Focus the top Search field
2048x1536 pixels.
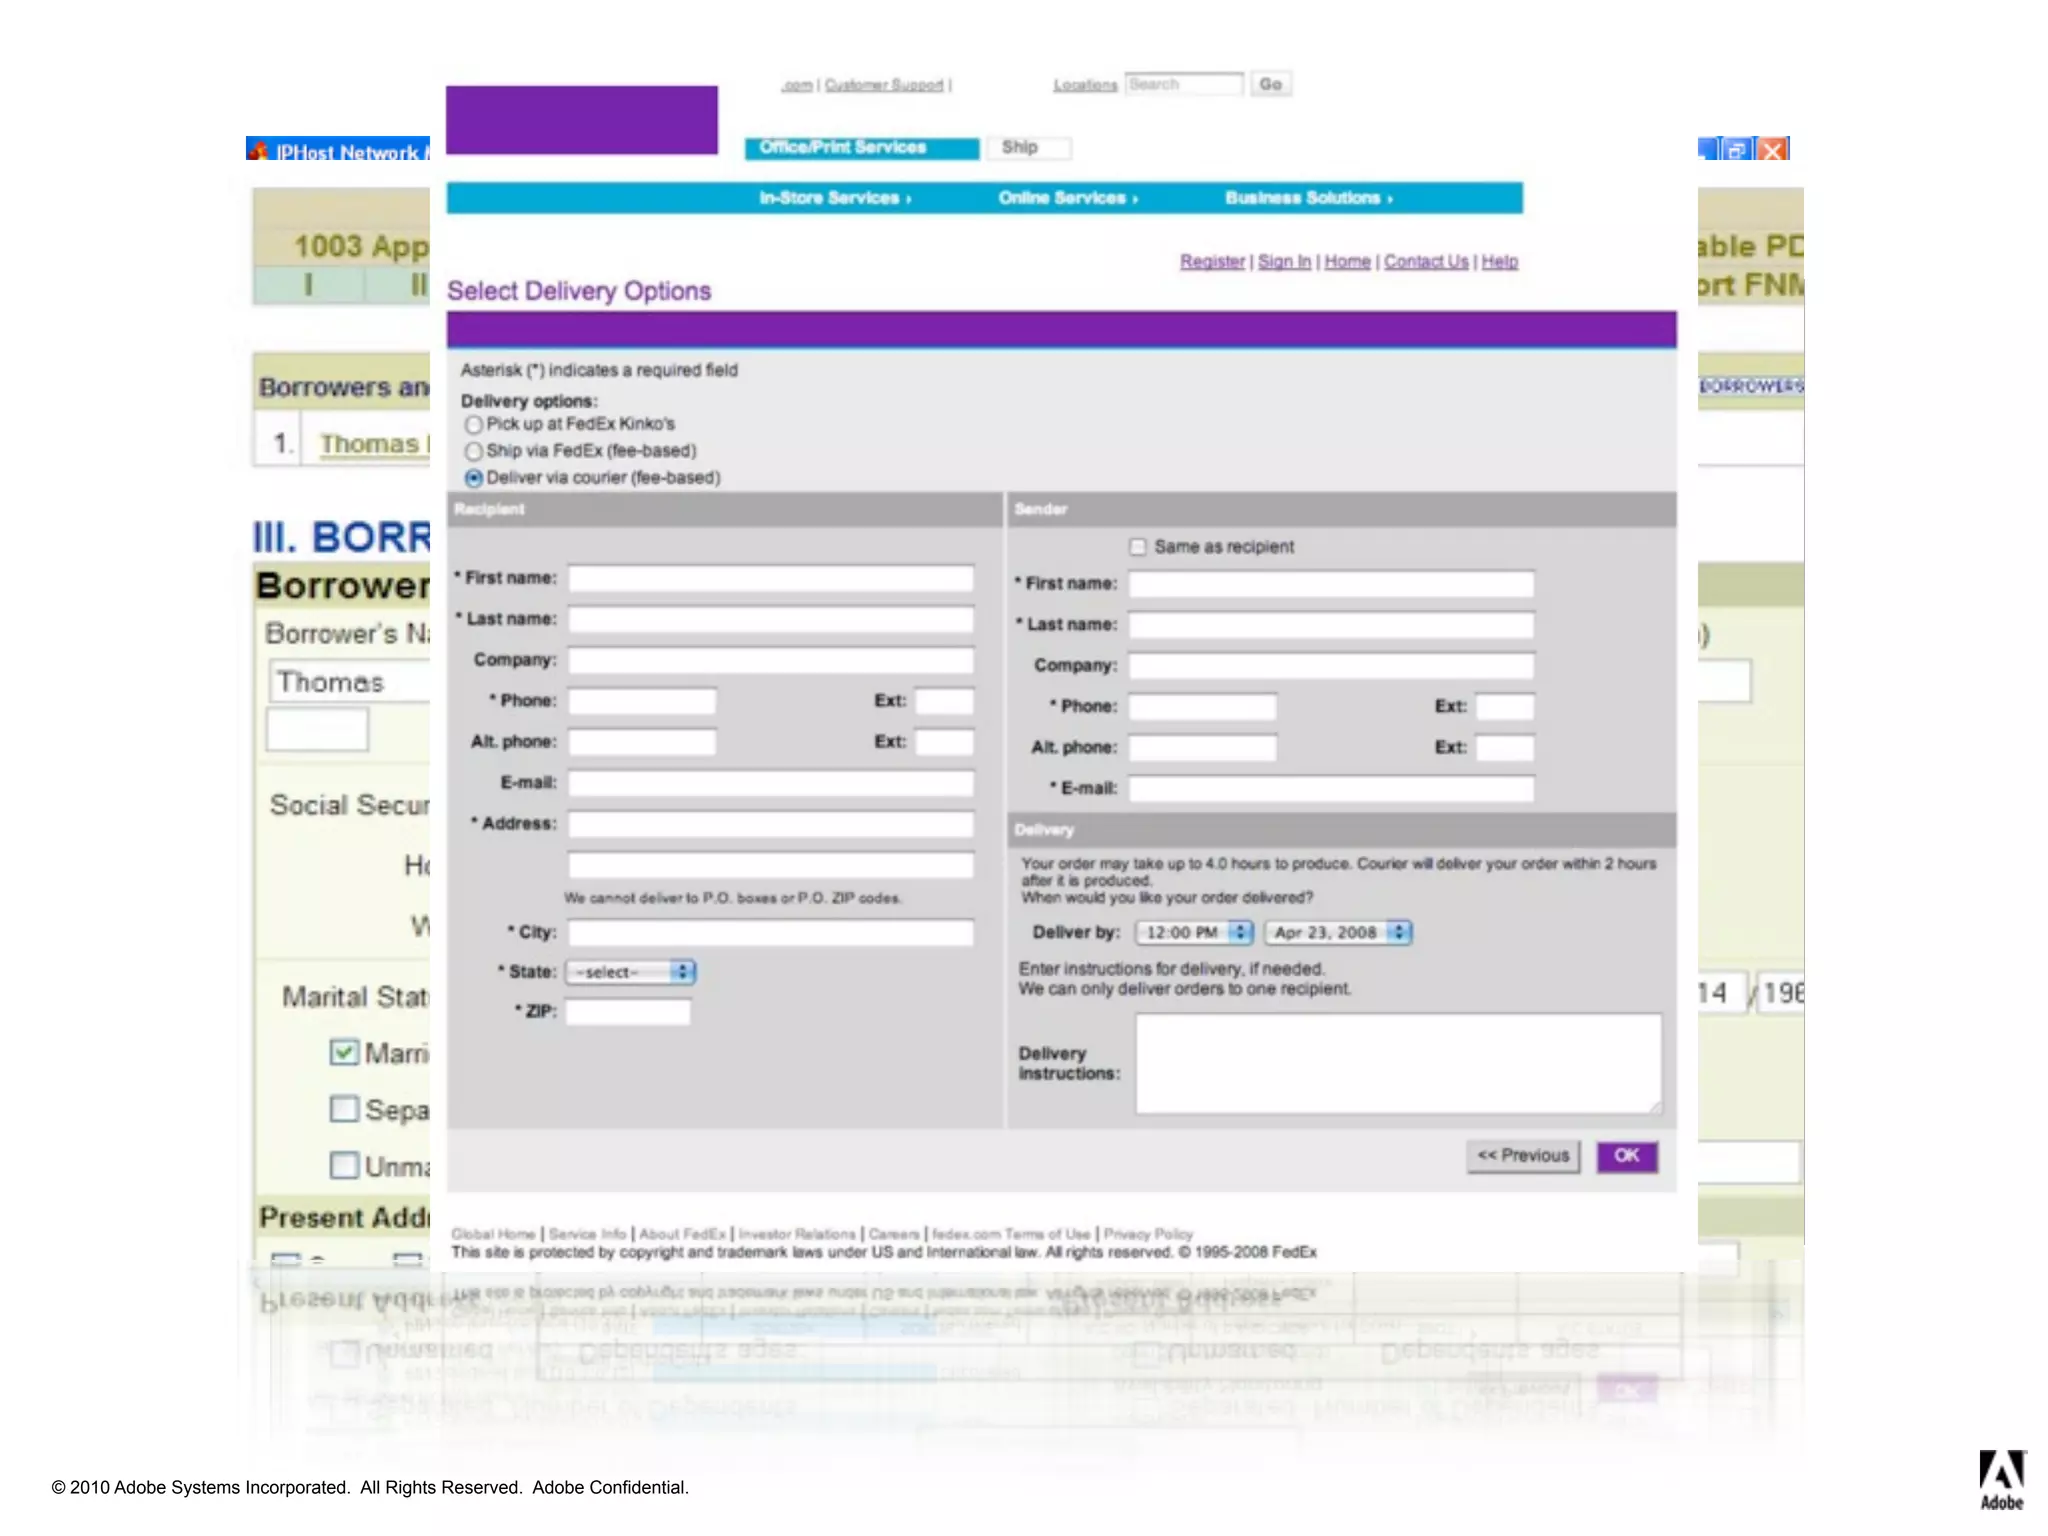pos(1184,84)
